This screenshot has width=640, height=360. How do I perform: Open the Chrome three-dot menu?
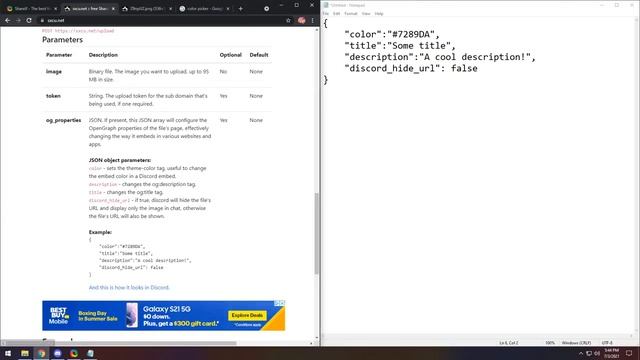tap(313, 20)
